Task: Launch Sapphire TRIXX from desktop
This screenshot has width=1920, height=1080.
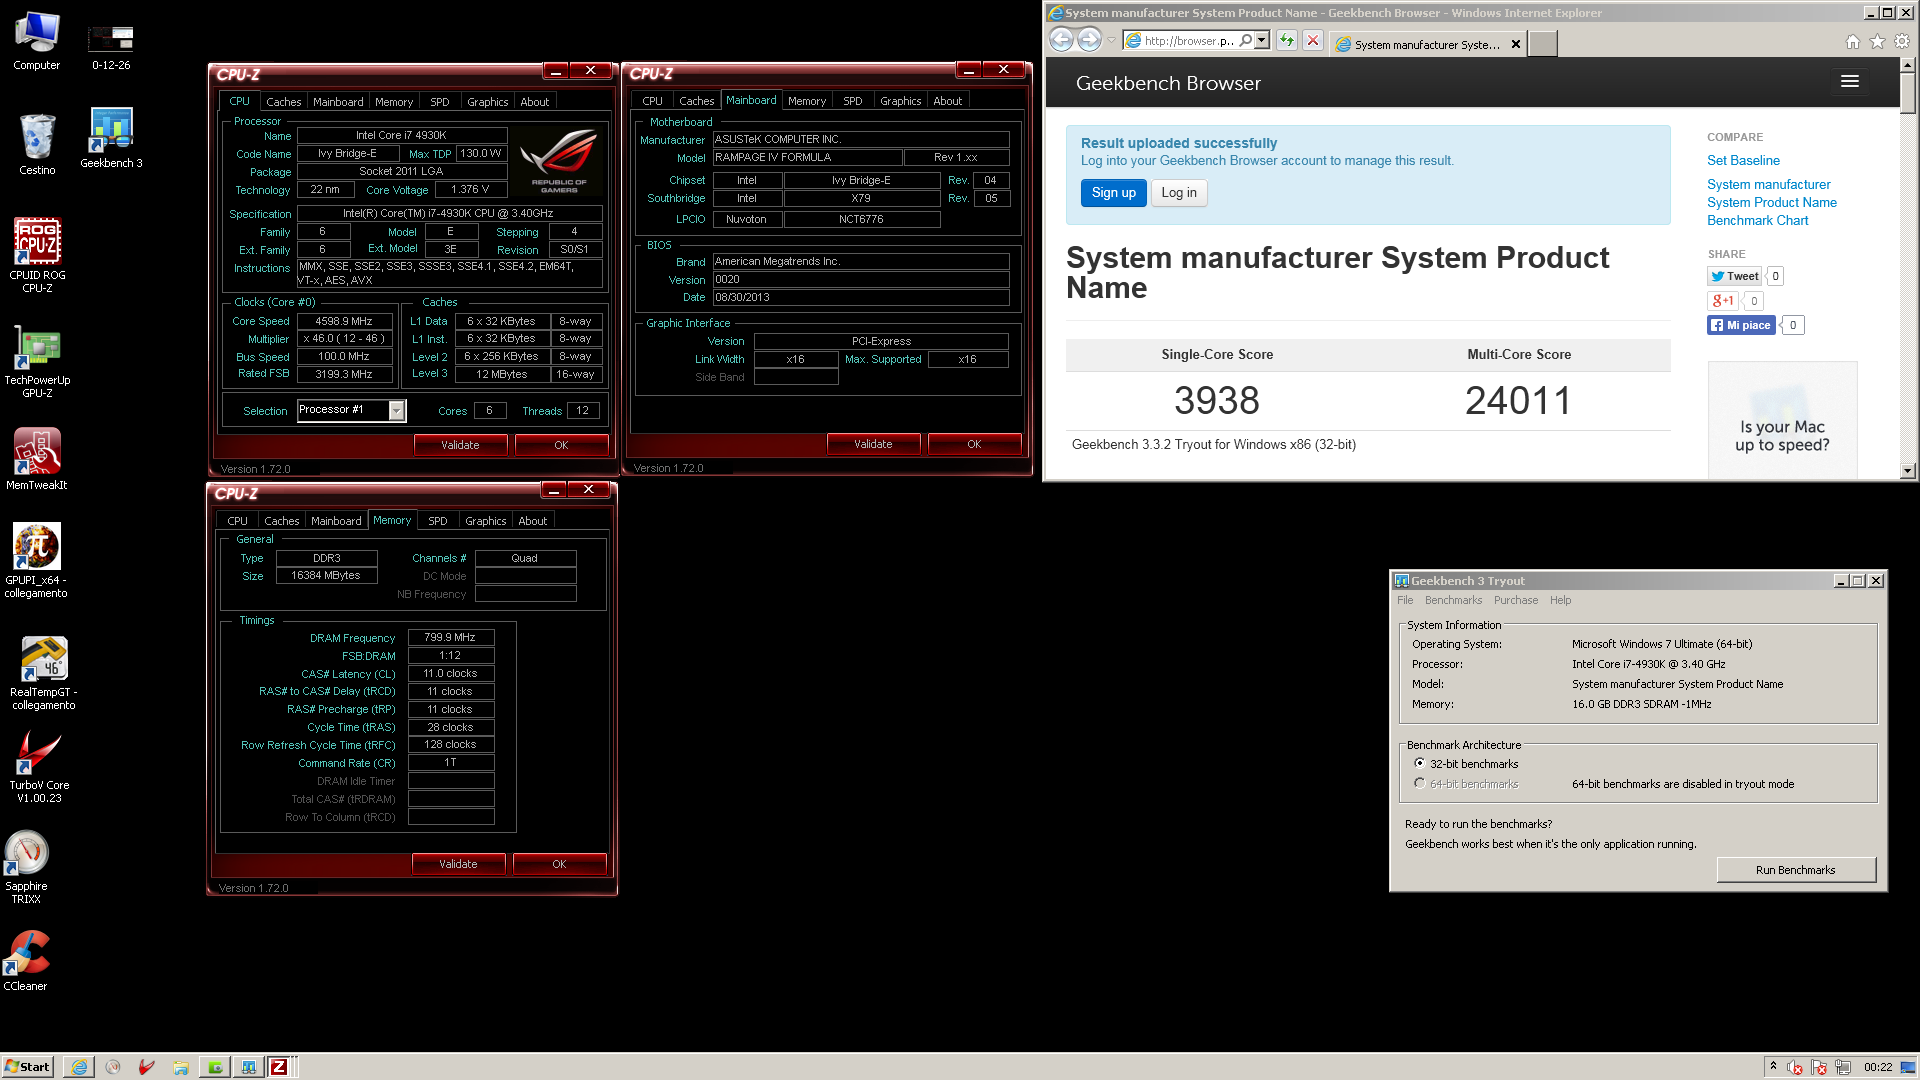Action: pos(26,868)
